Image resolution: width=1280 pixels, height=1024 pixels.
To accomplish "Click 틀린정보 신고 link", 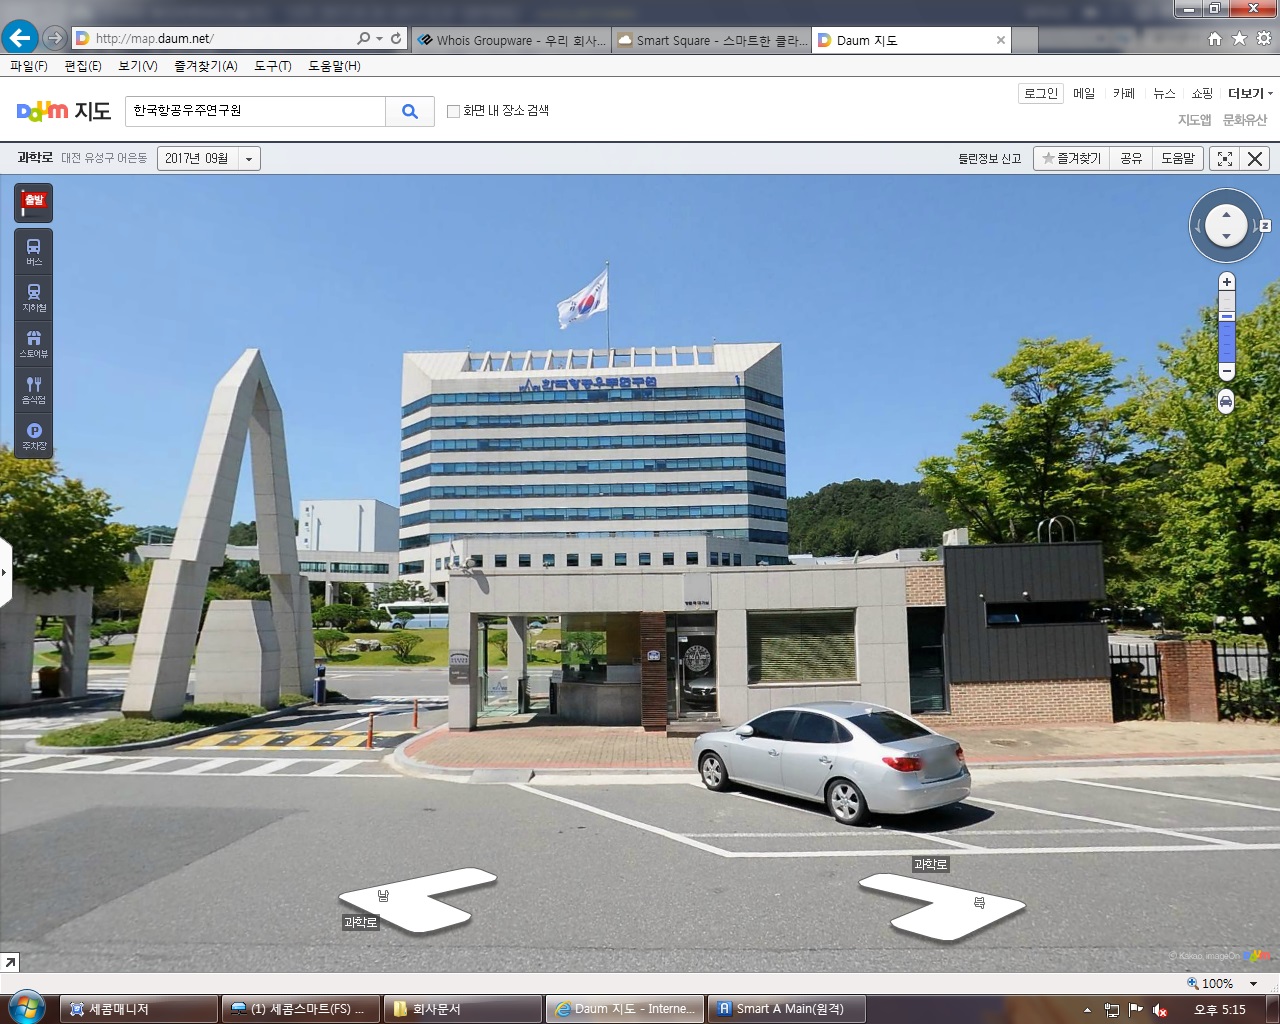I will pos(990,158).
